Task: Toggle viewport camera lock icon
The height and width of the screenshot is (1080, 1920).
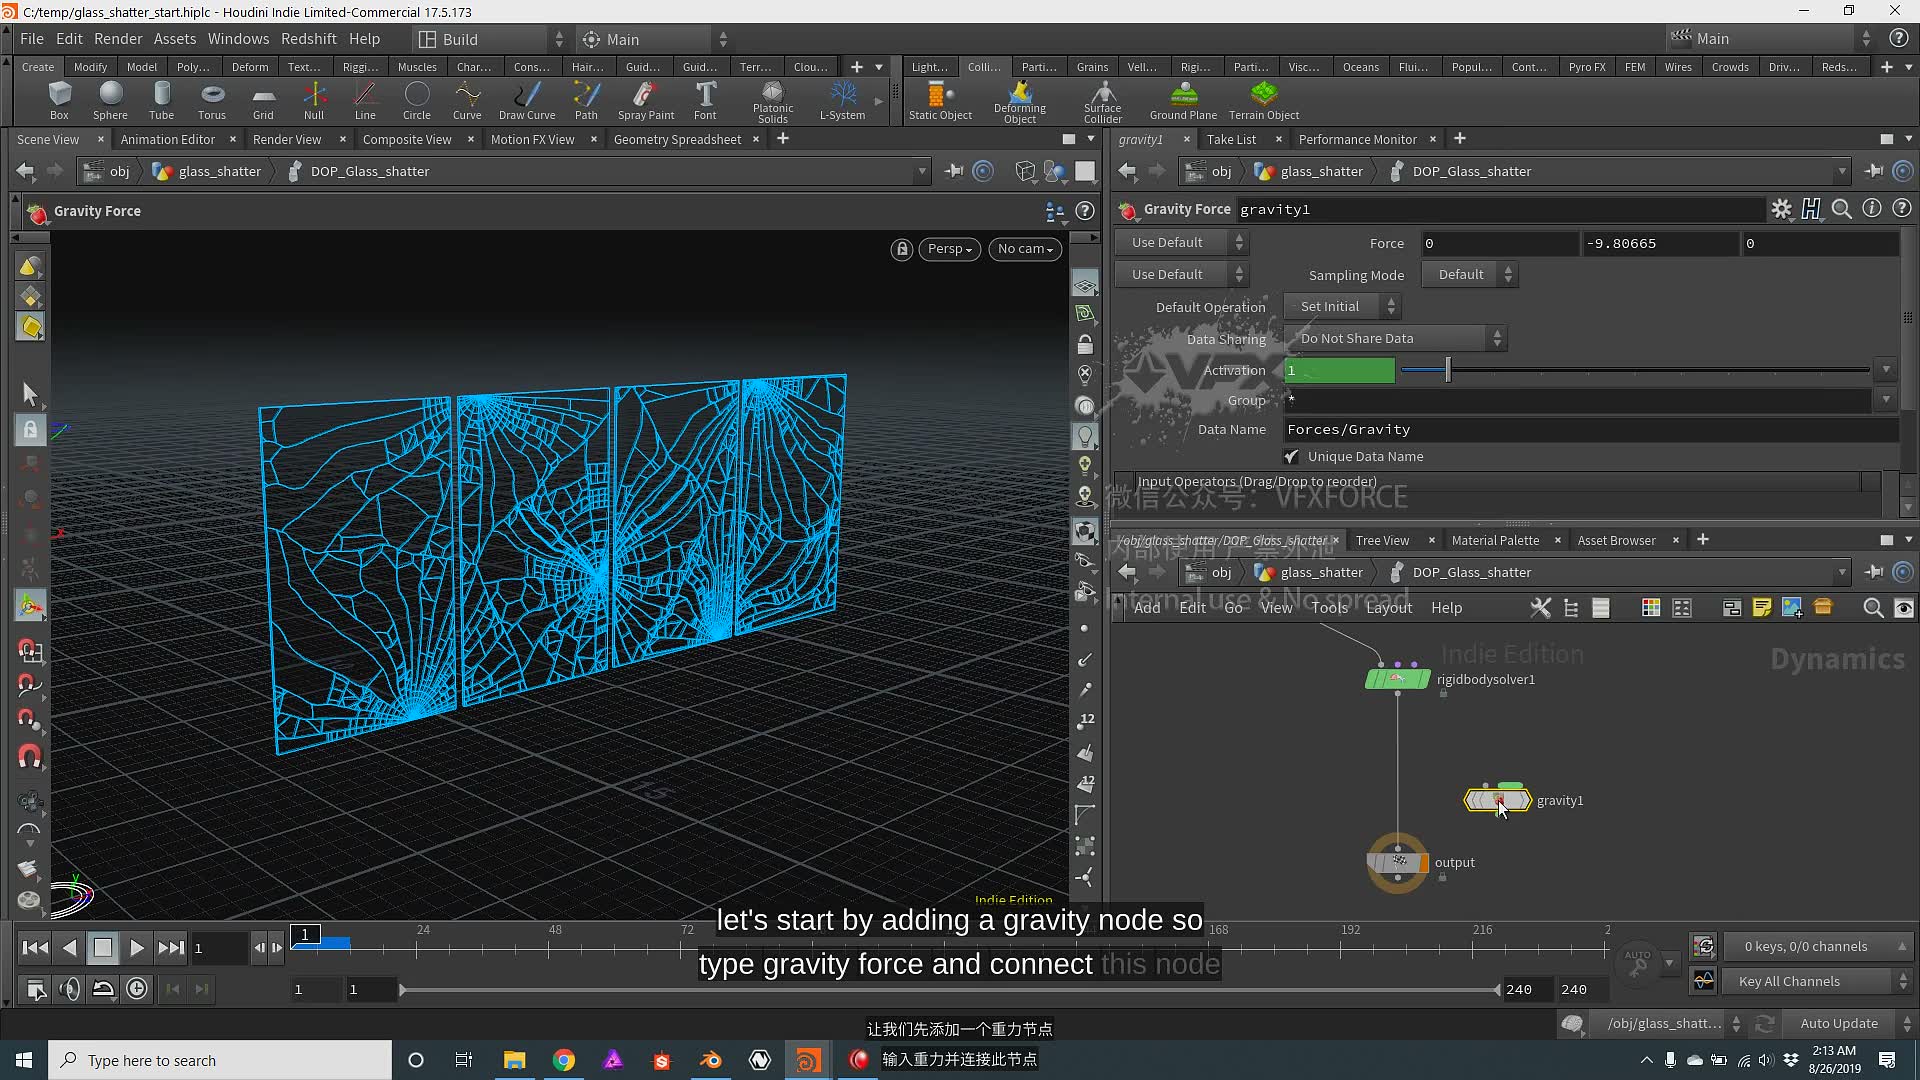Action: click(x=901, y=249)
